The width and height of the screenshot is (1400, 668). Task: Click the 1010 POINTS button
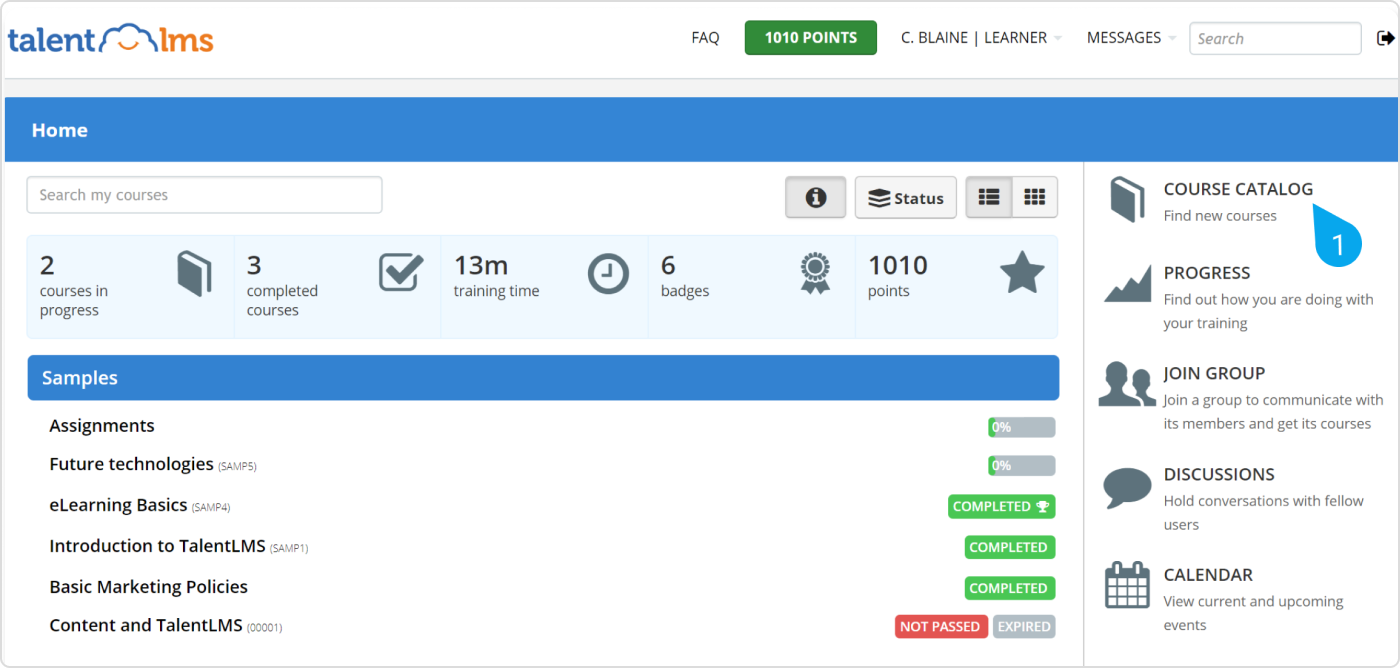click(x=811, y=38)
